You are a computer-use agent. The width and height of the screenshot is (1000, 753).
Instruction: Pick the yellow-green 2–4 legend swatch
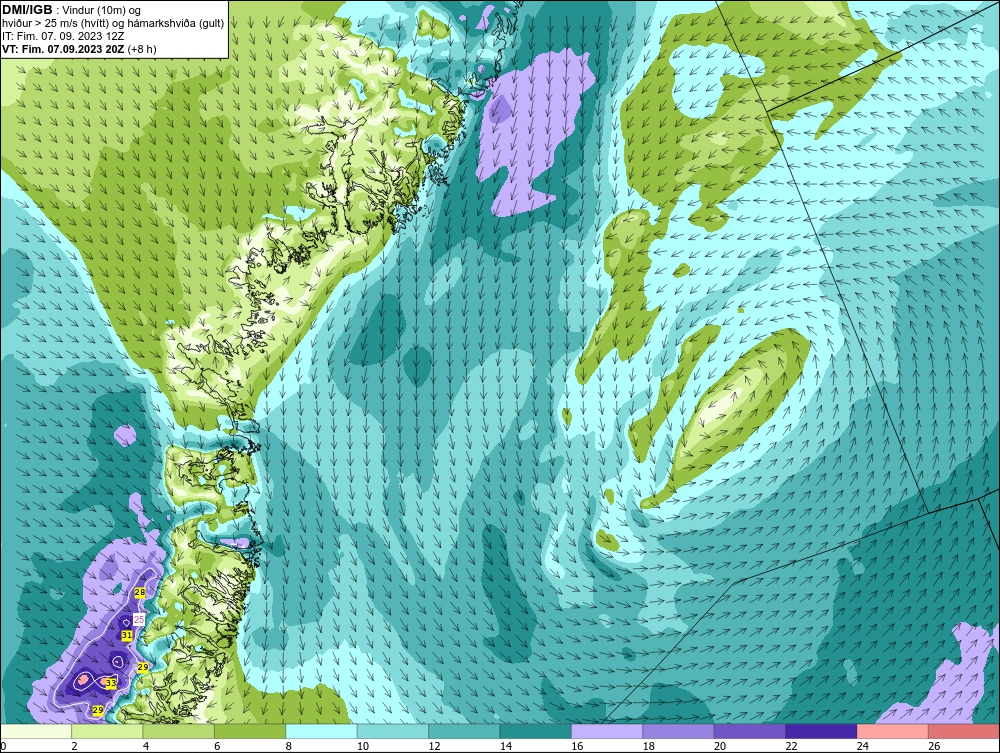[x=107, y=731]
